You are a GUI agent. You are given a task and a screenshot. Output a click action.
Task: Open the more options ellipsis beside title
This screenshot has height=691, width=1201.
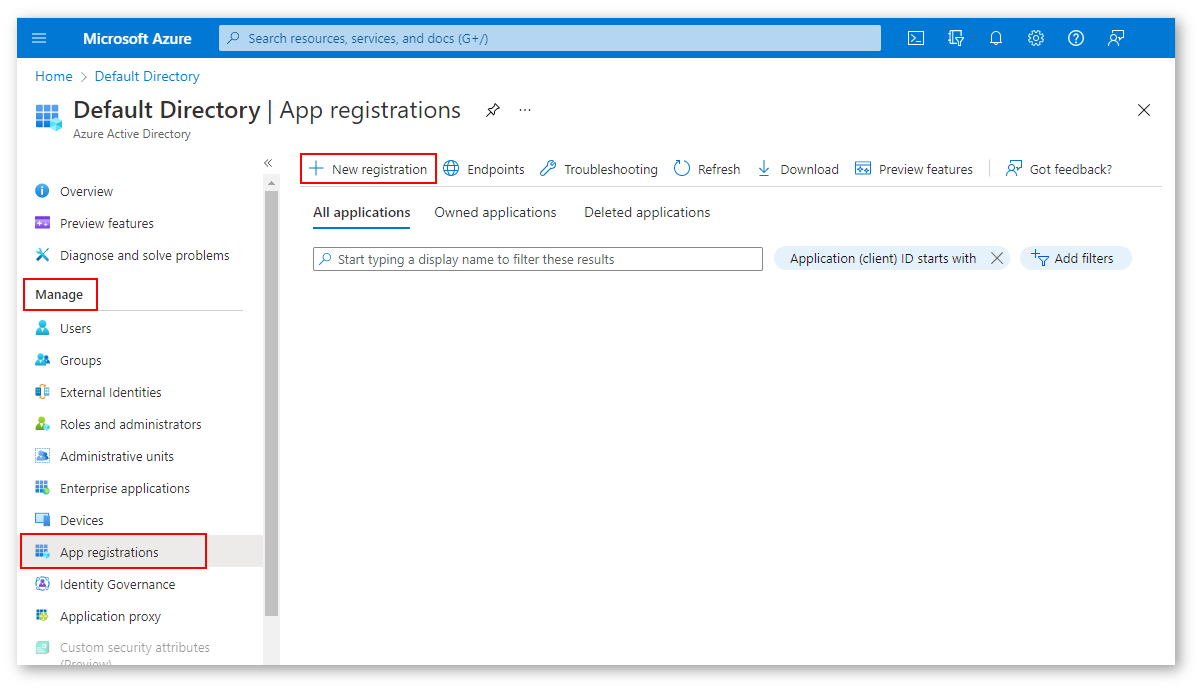(x=525, y=110)
